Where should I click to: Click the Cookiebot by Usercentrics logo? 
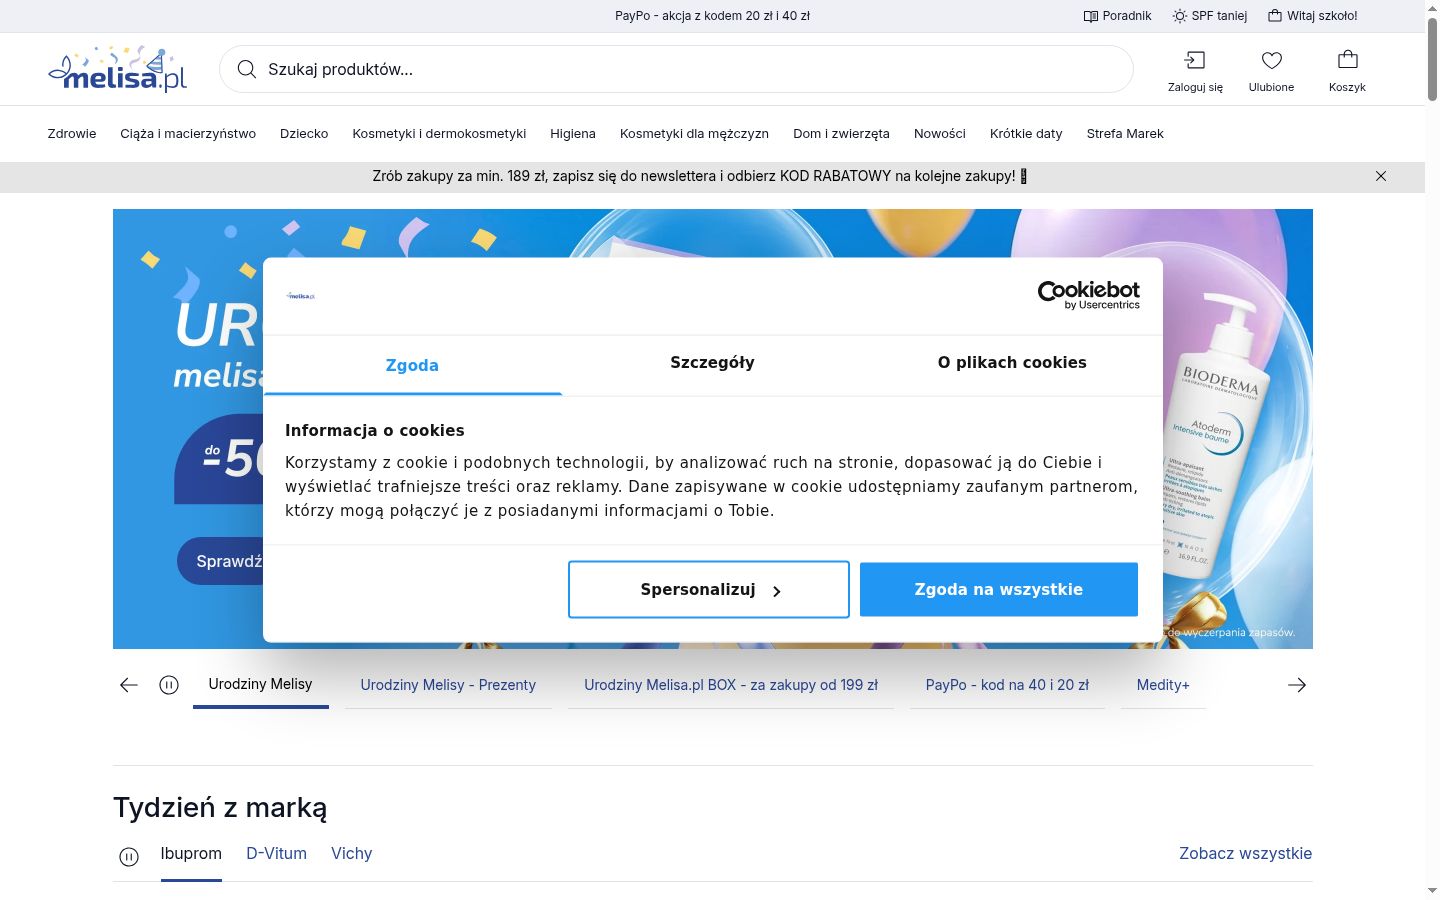[x=1089, y=295]
